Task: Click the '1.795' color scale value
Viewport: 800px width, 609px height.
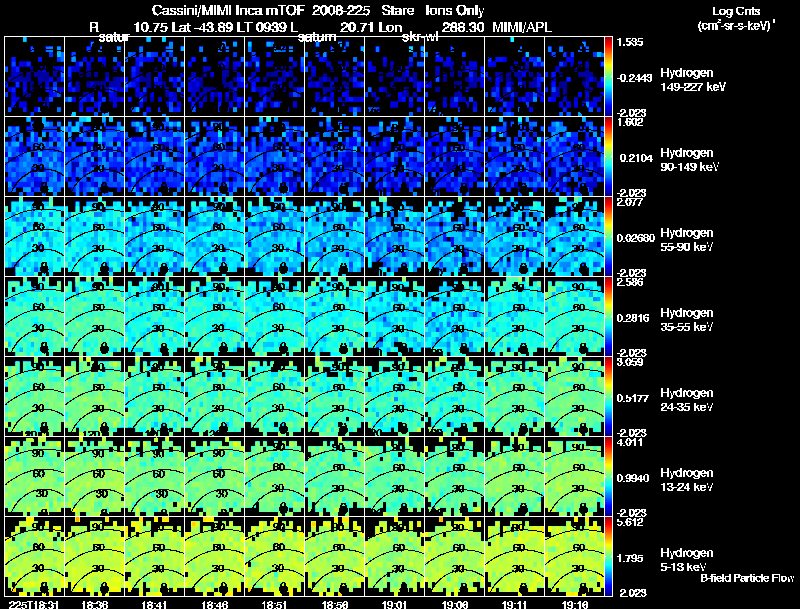Action: pyautogui.click(x=632, y=559)
